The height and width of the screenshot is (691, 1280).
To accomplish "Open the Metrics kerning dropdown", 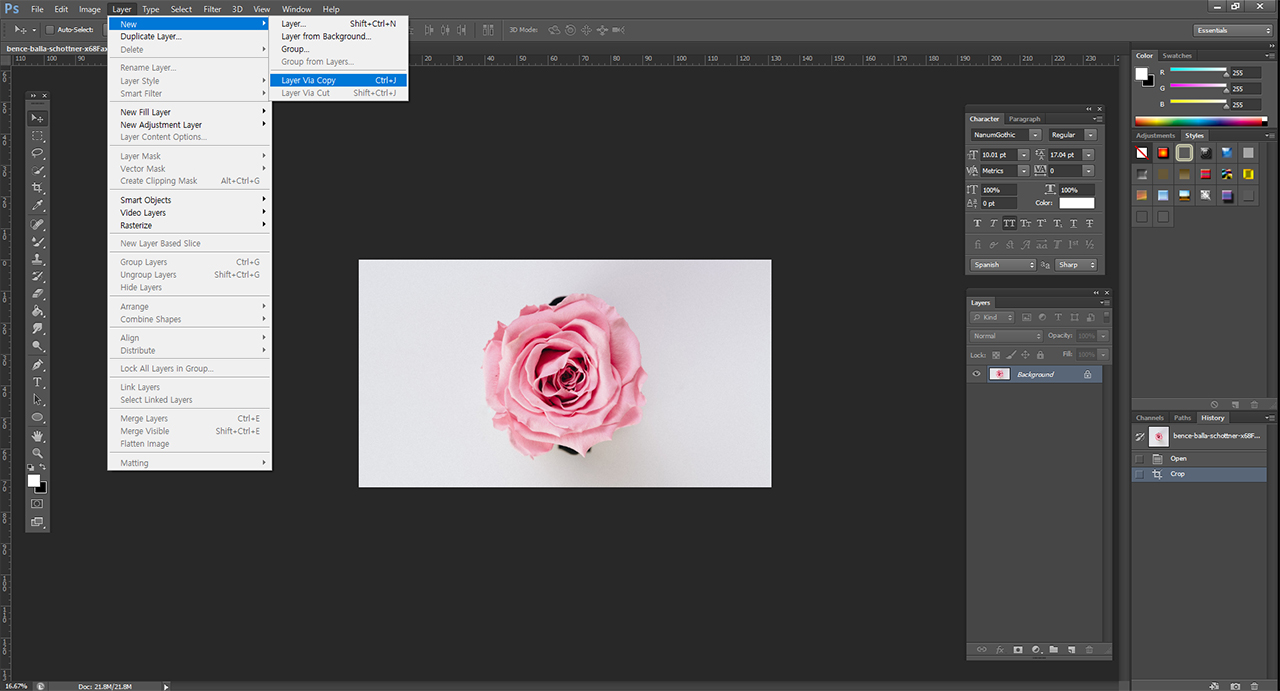I will pos(1024,171).
